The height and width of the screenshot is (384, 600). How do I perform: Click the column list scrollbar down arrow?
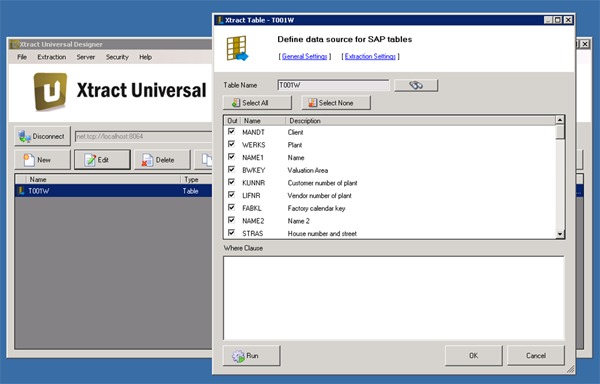point(560,234)
